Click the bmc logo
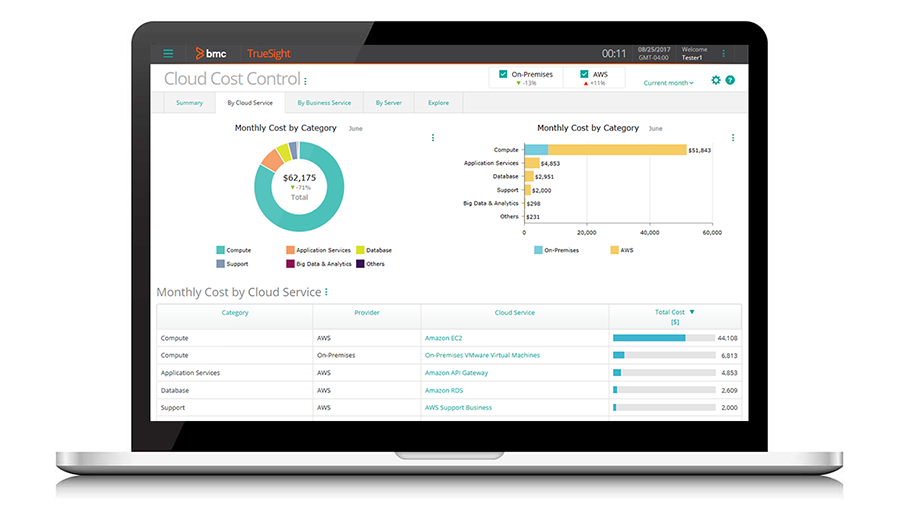 211,53
